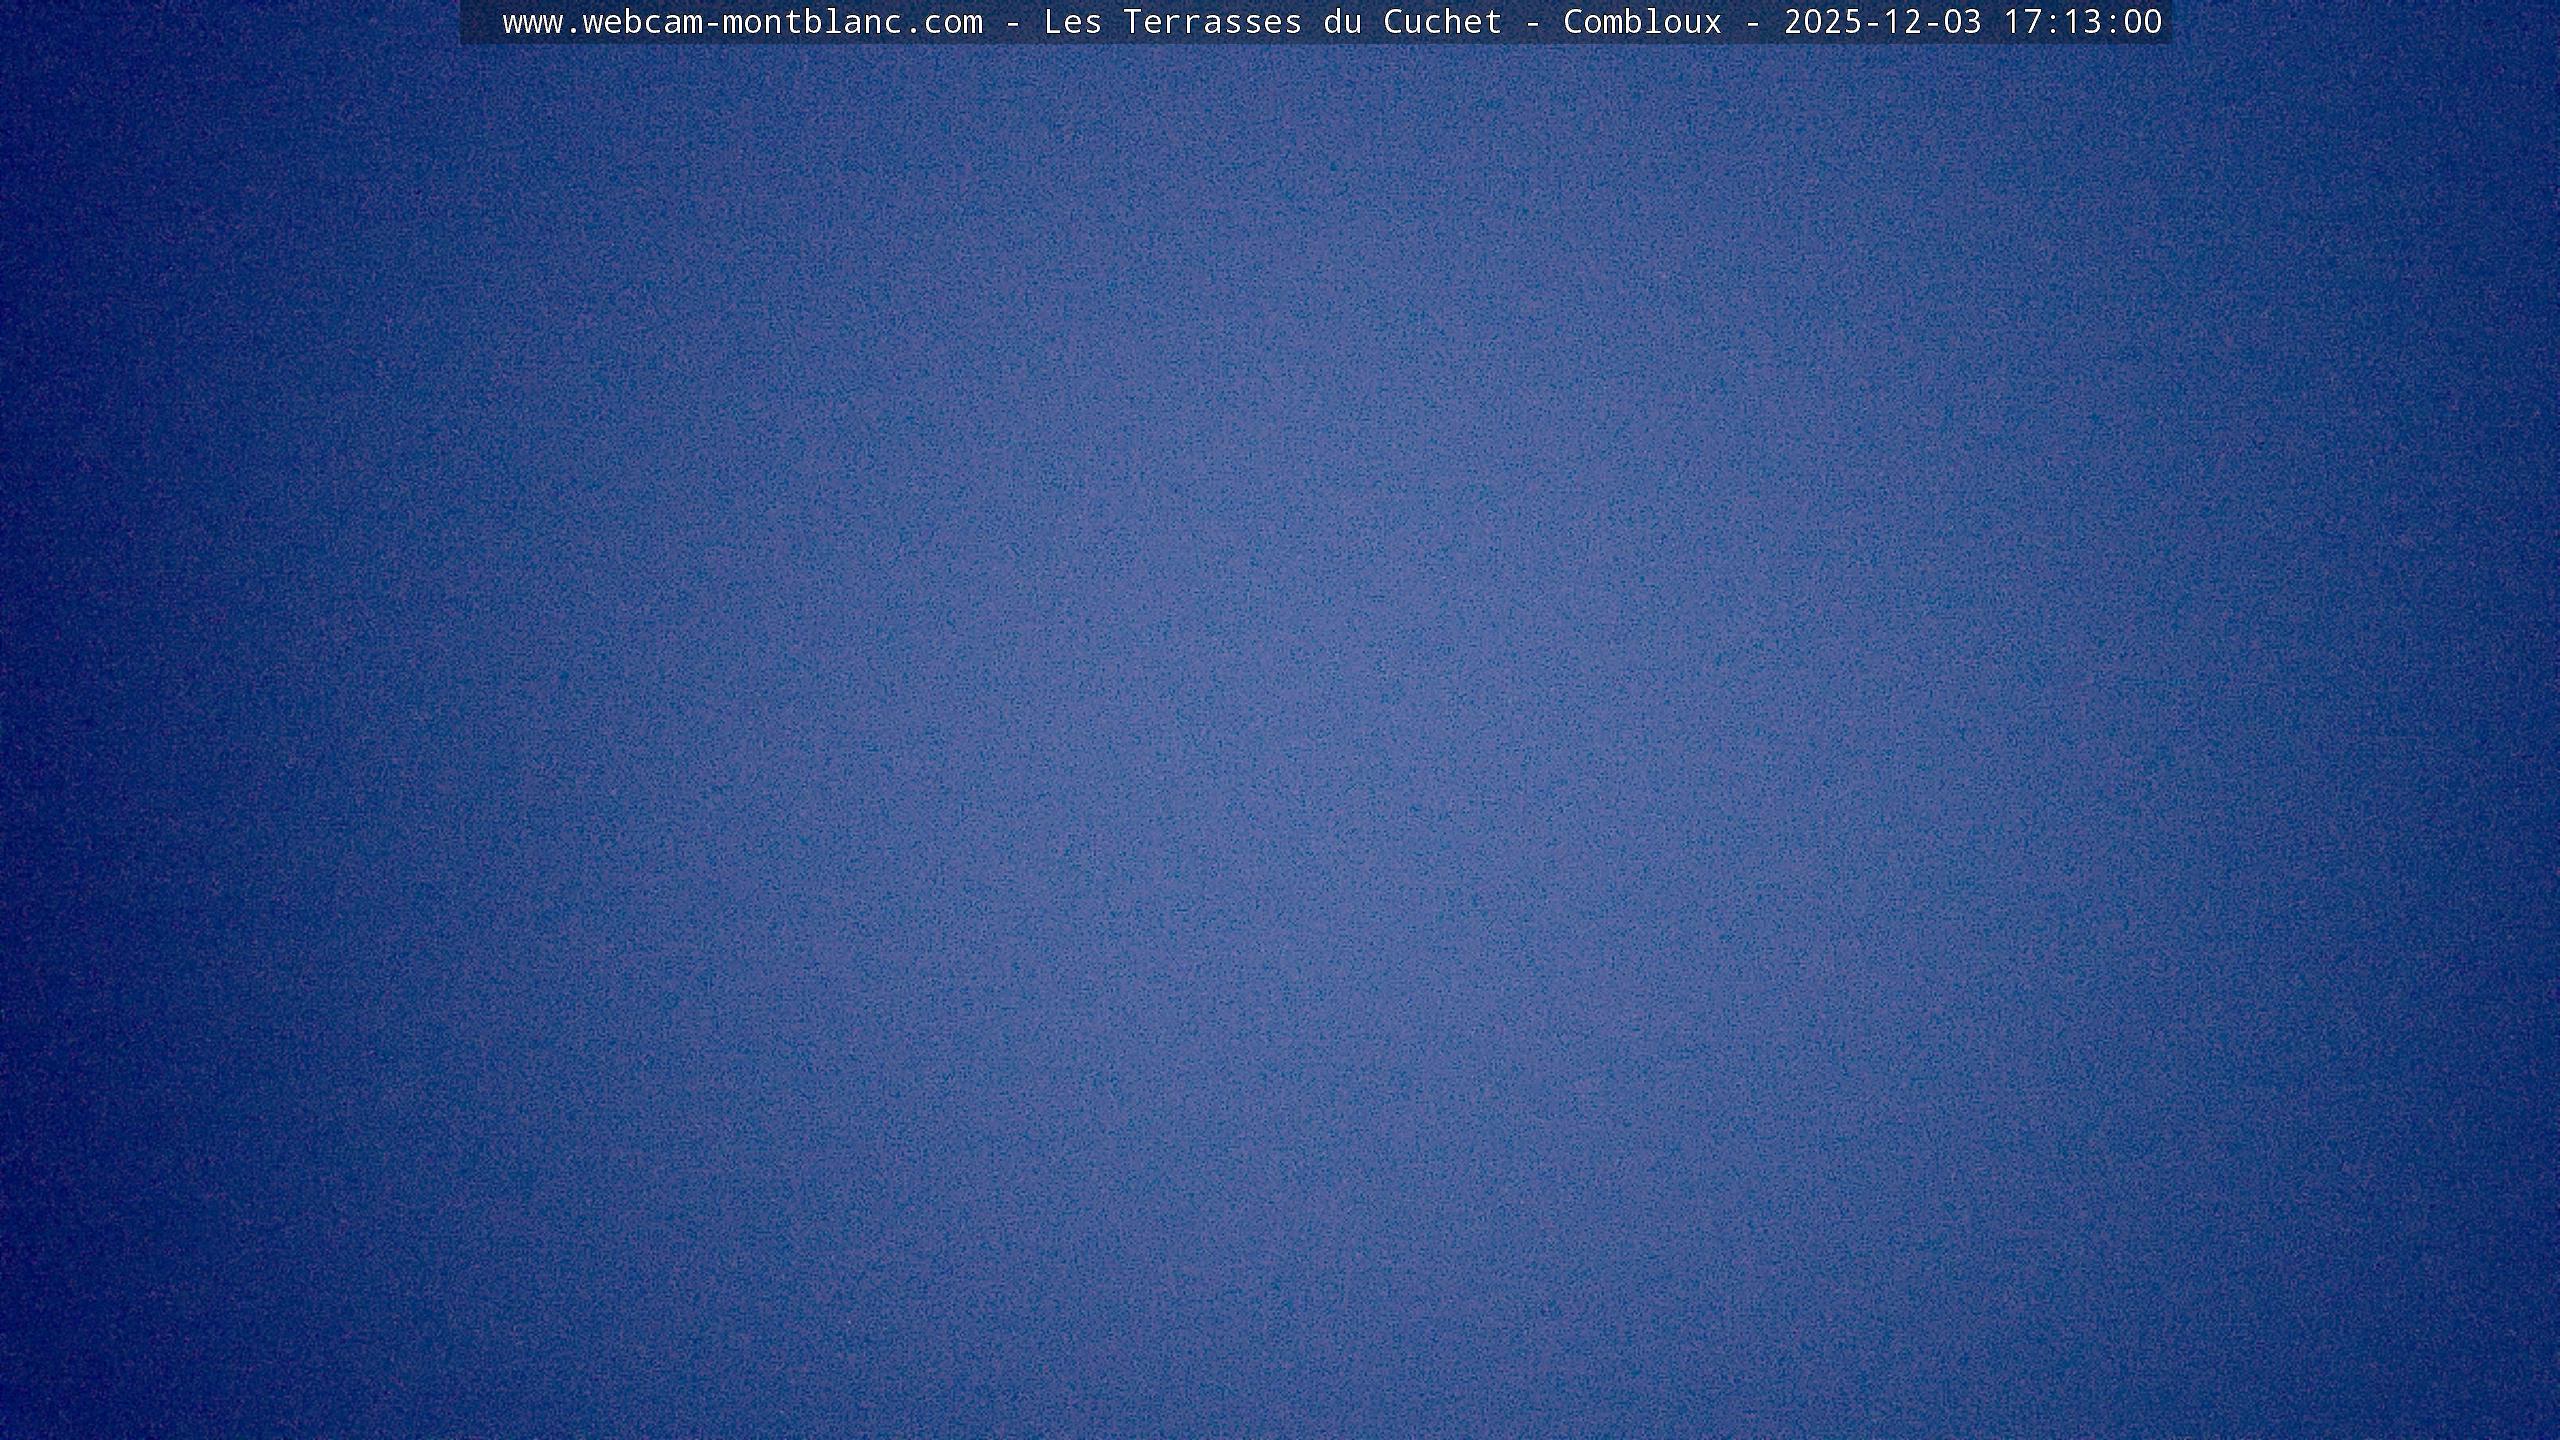The image size is (2560, 1440).
Task: Click the 2025-12-03 date stamp
Action: pyautogui.click(x=1882, y=22)
